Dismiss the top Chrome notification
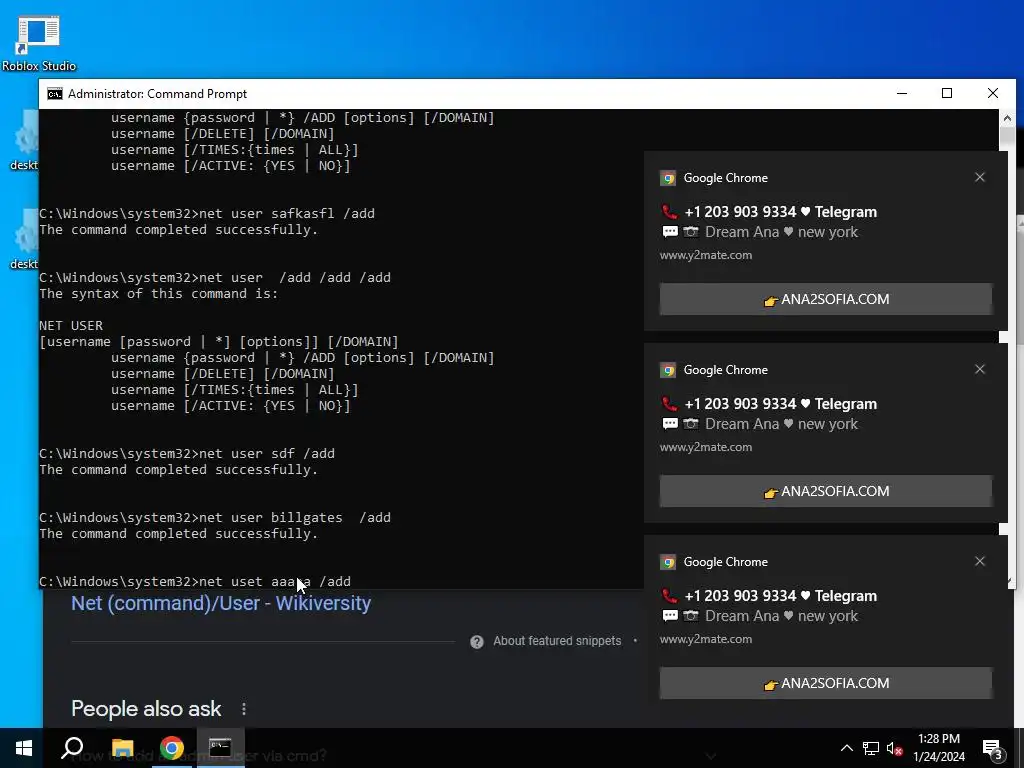Image resolution: width=1024 pixels, height=768 pixels. click(x=980, y=177)
